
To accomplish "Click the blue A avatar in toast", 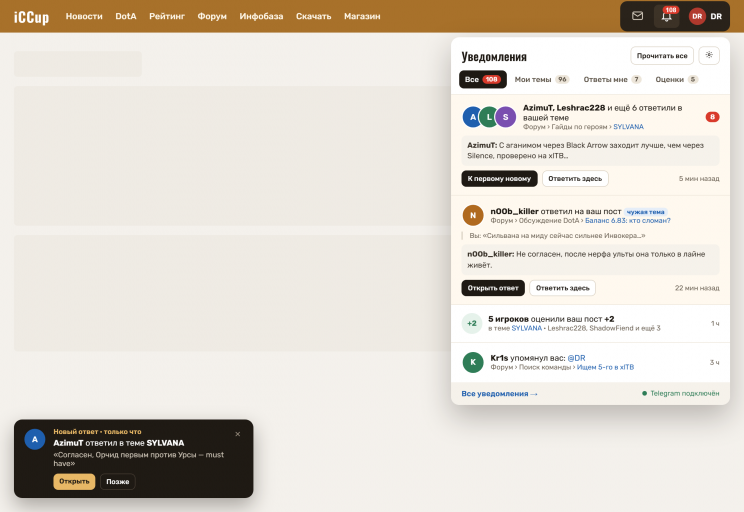I will coord(35,439).
